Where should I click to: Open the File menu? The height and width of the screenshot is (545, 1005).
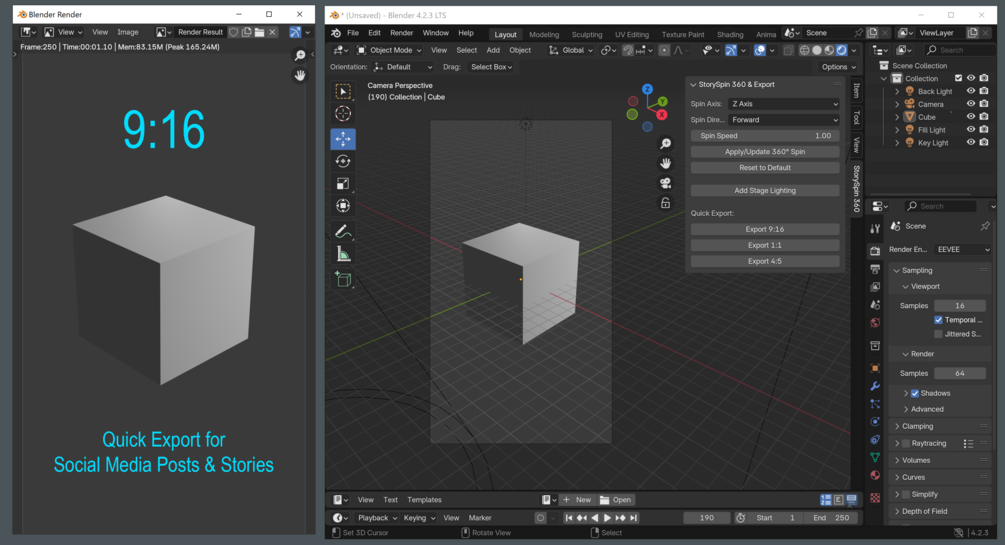(x=353, y=33)
